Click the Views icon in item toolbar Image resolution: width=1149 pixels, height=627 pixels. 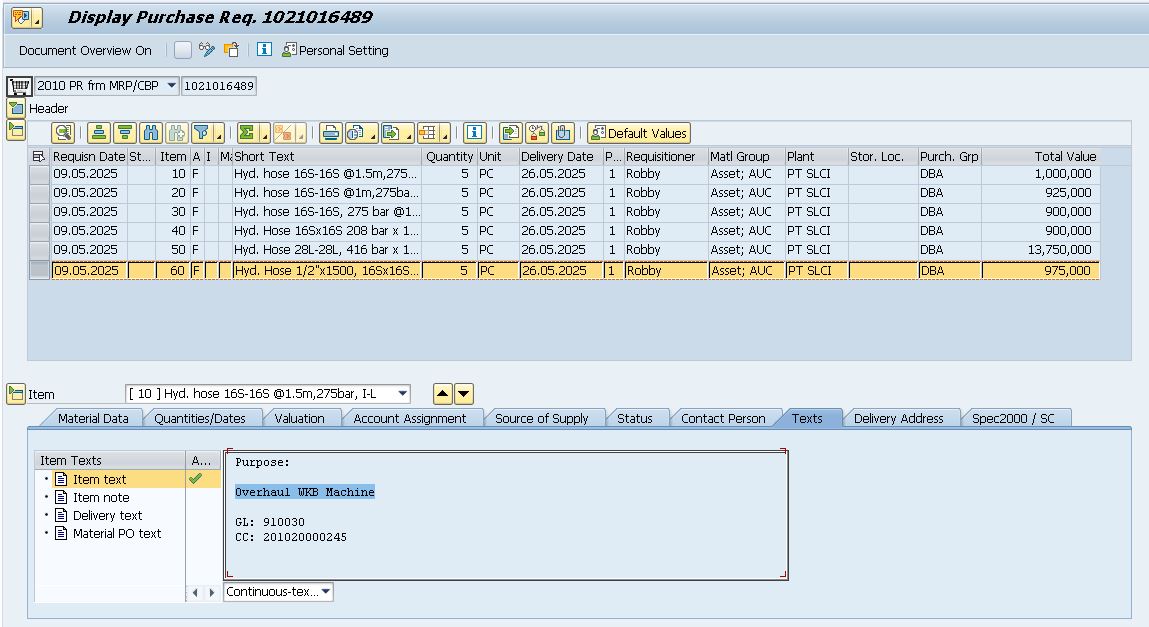coord(356,133)
